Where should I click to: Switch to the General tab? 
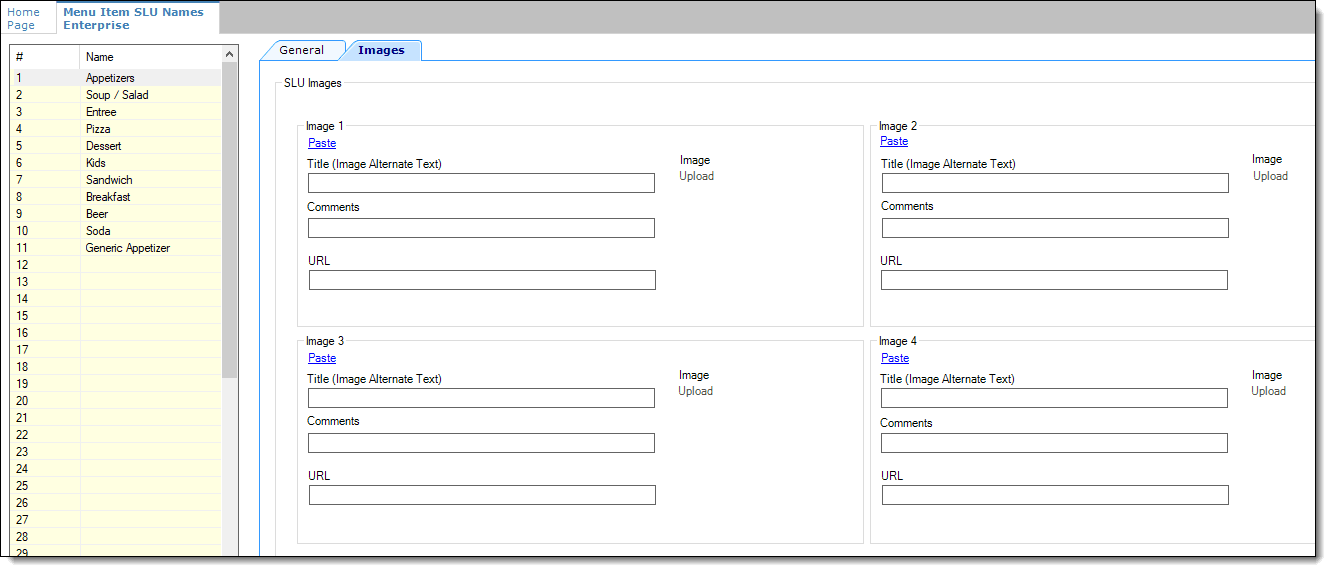pos(301,50)
